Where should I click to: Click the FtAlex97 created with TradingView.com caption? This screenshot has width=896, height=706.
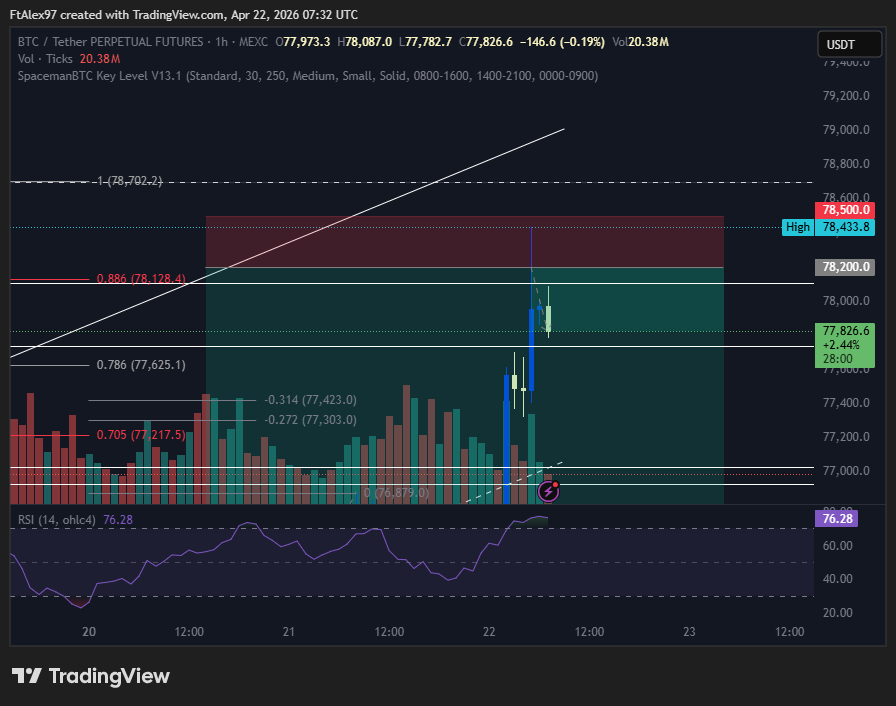(x=183, y=15)
